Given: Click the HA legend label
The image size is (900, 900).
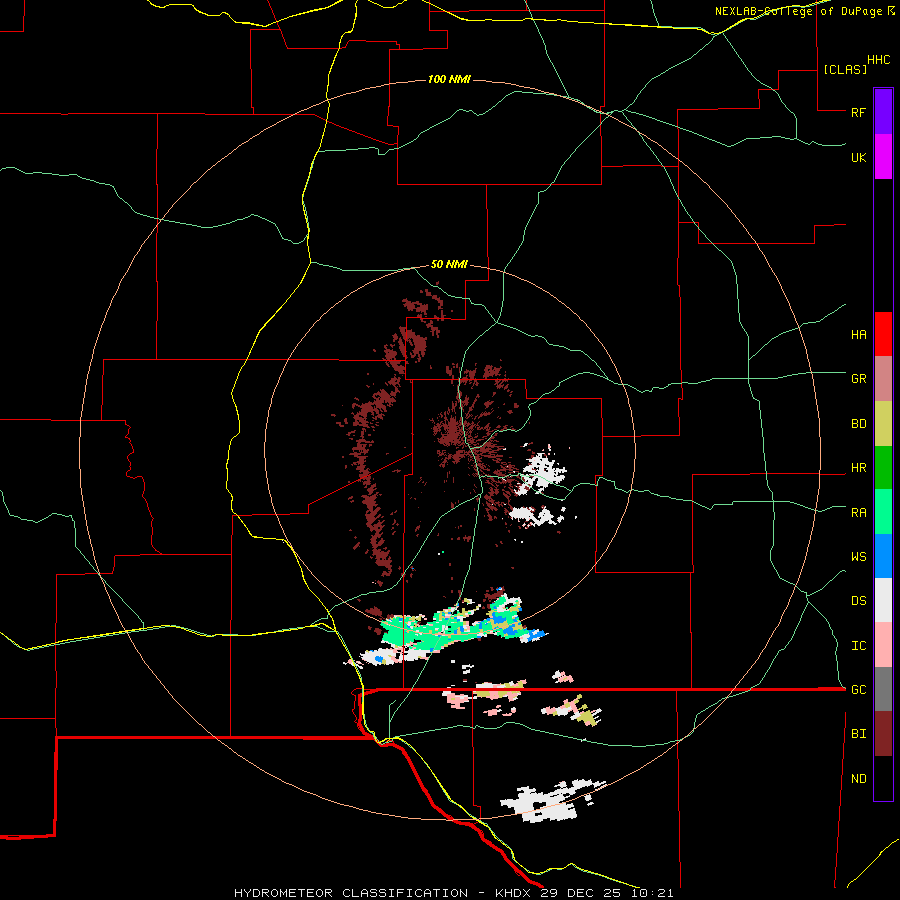Looking at the screenshot, I should (858, 335).
